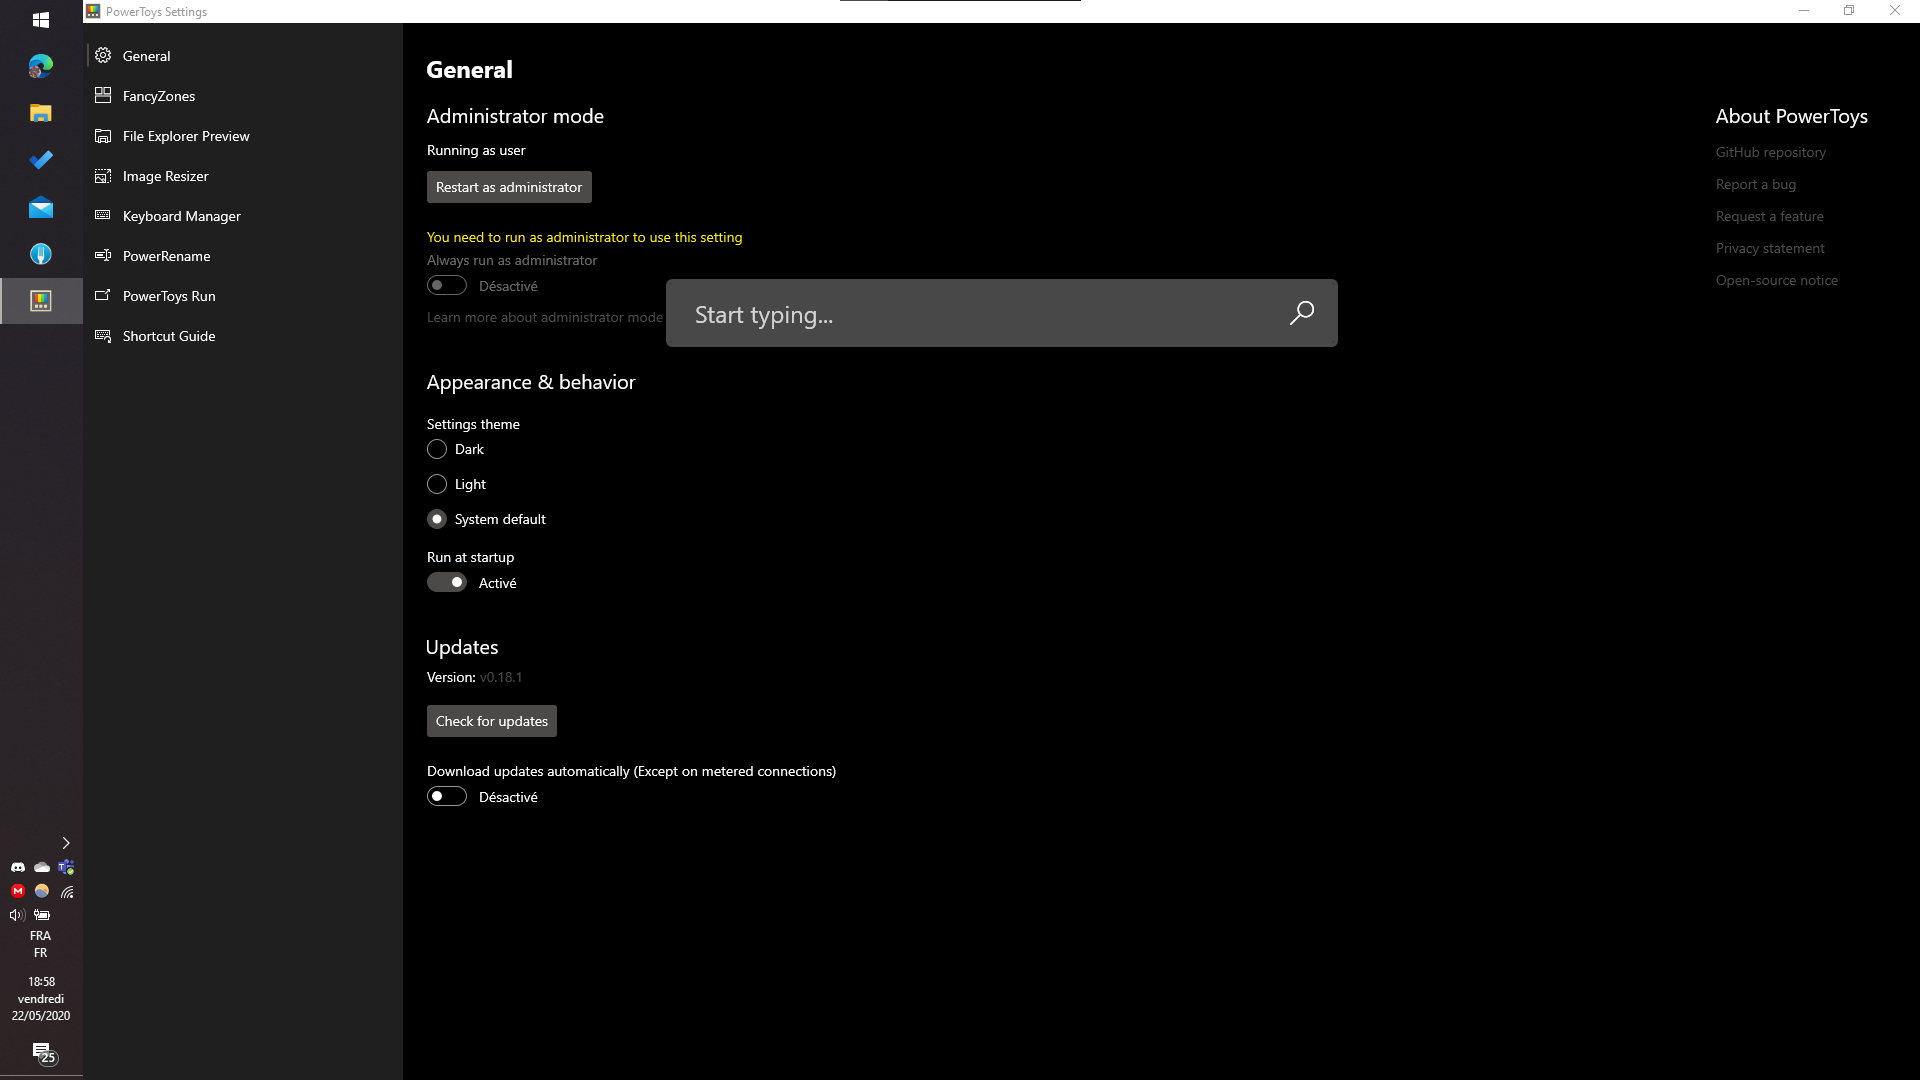Viewport: 1920px width, 1080px height.
Task: Turn off Run at startup toggle
Action: pos(447,582)
